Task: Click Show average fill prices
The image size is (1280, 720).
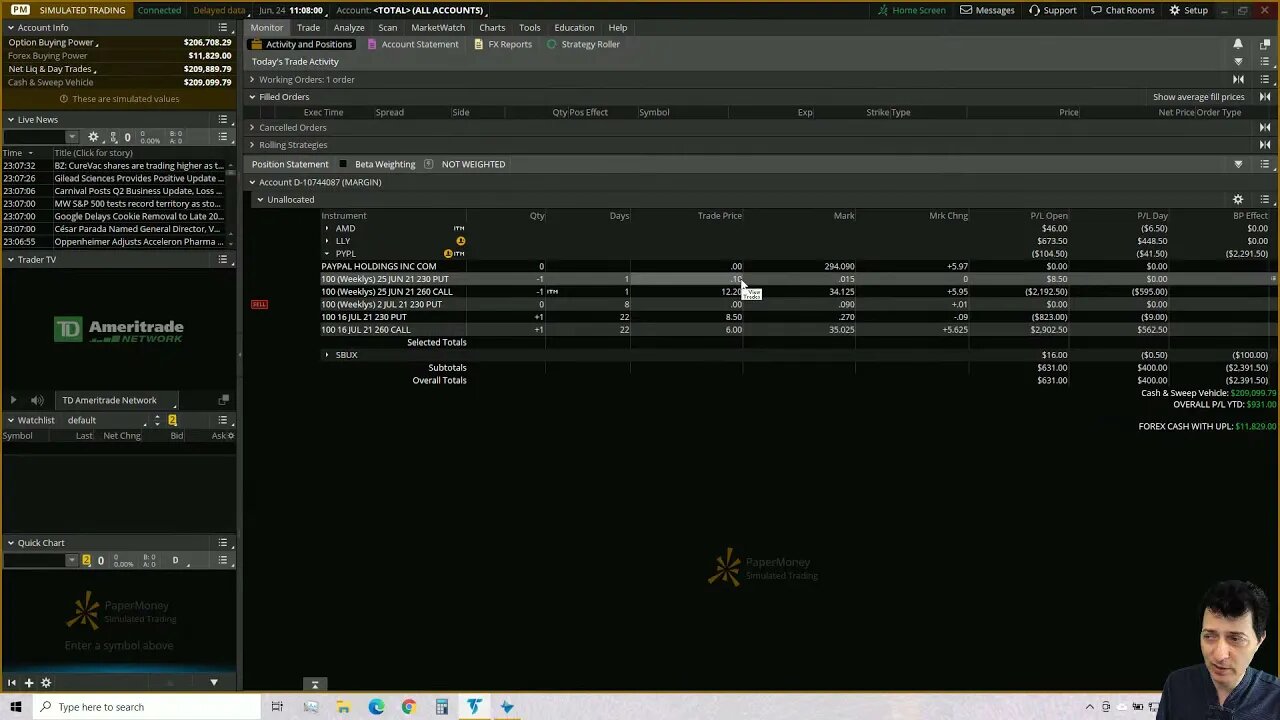Action: click(1198, 97)
